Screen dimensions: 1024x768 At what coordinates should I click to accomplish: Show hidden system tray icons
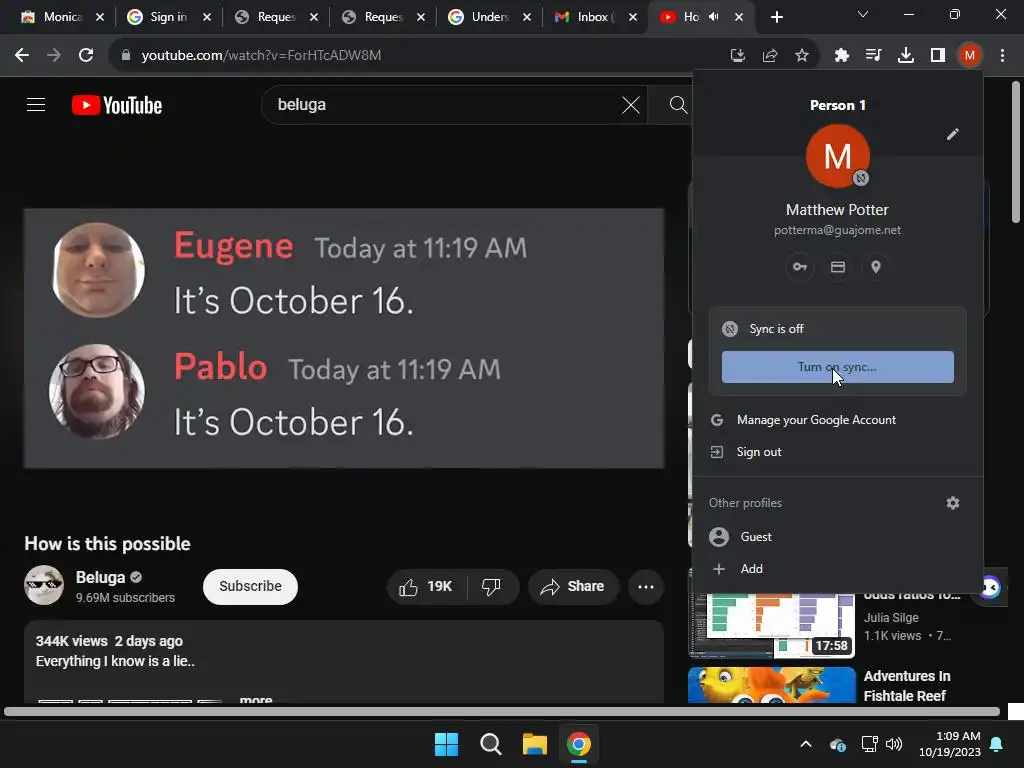coord(806,744)
